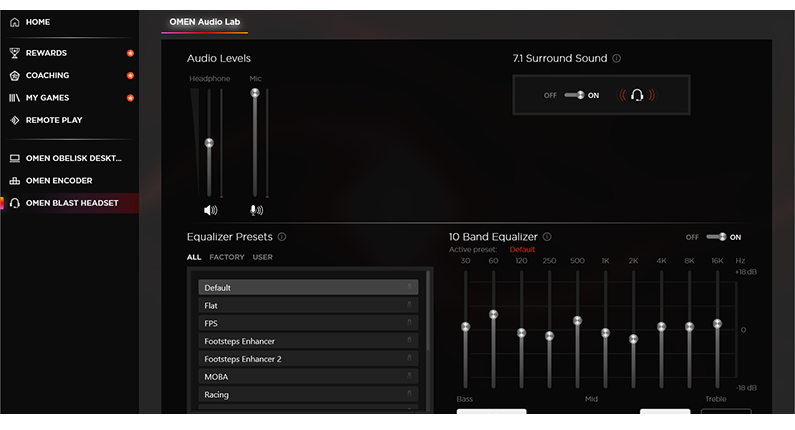Screen dimensions: 795x430
Task: Click the My Games notification dot
Action: point(130,98)
